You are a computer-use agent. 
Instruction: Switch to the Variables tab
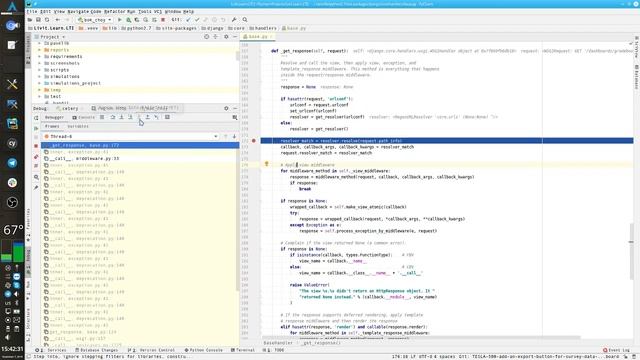click(x=78, y=127)
